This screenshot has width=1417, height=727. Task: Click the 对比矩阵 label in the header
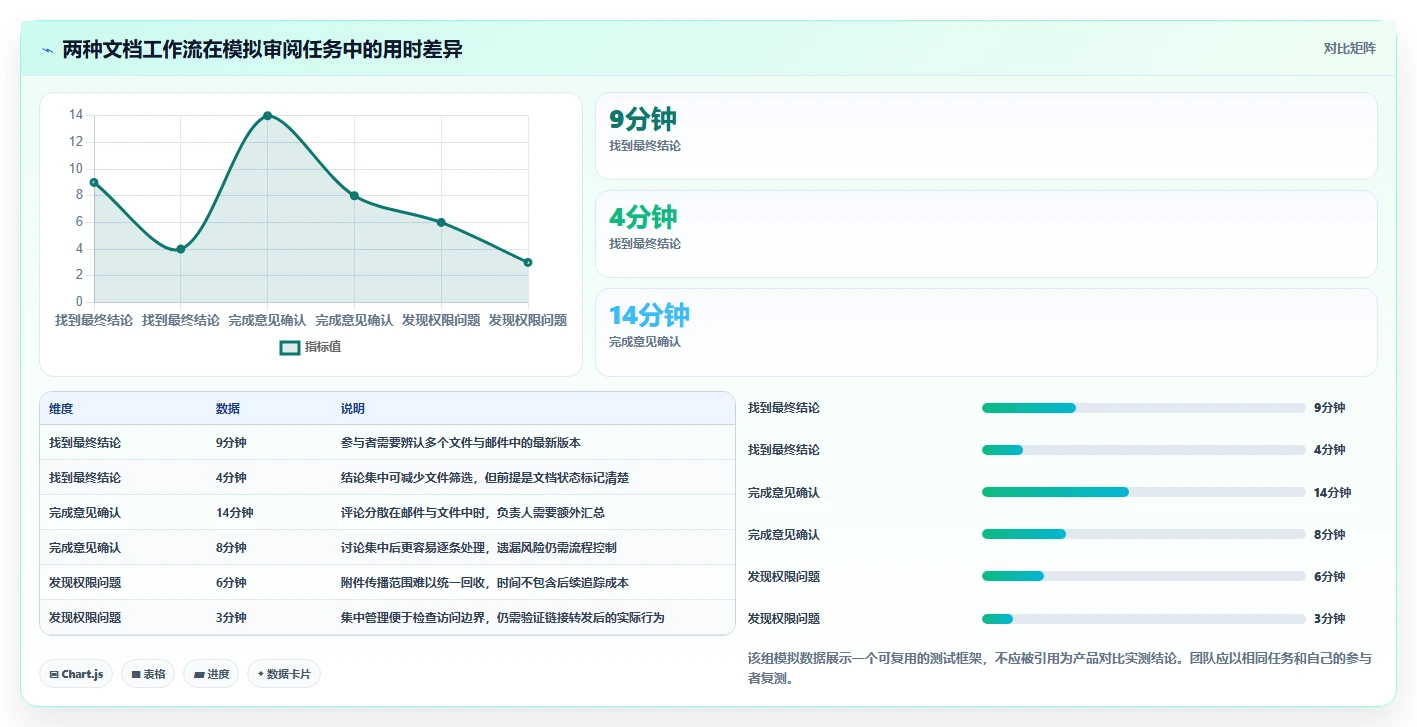(1349, 48)
